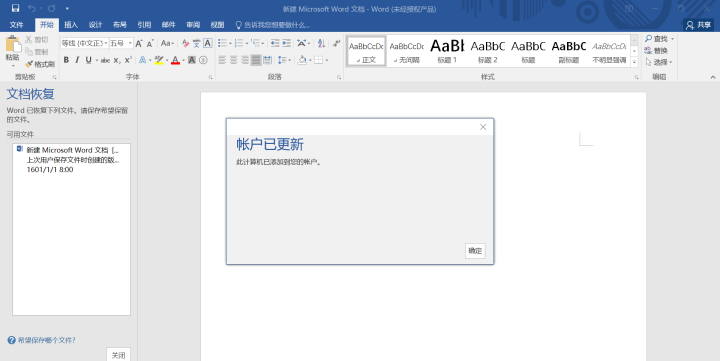
Task: Click the Increase Indent icon
Action: click(x=287, y=43)
